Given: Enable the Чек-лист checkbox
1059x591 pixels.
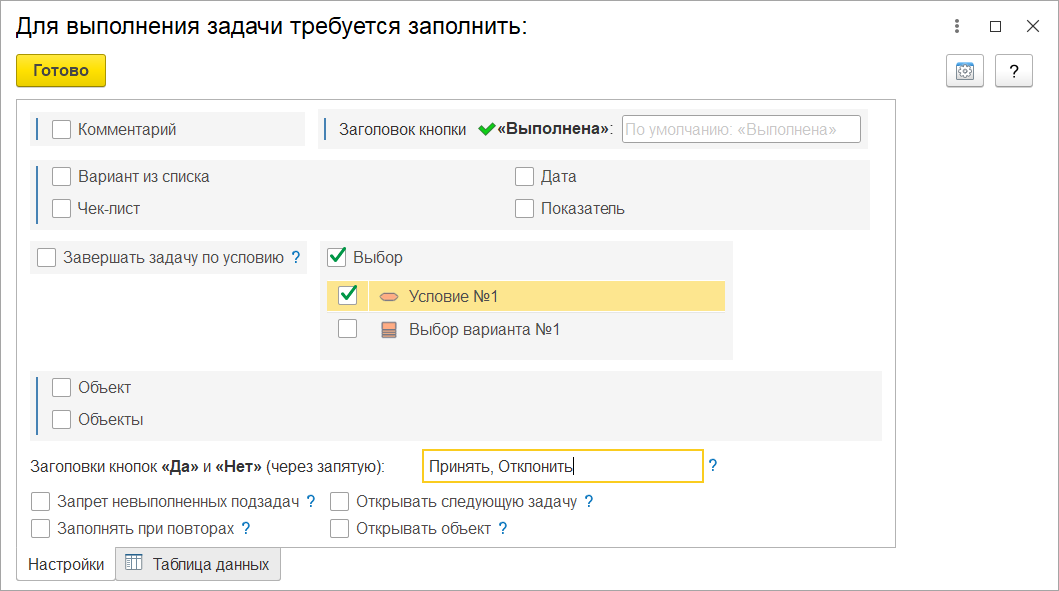Looking at the screenshot, I should tap(61, 208).
